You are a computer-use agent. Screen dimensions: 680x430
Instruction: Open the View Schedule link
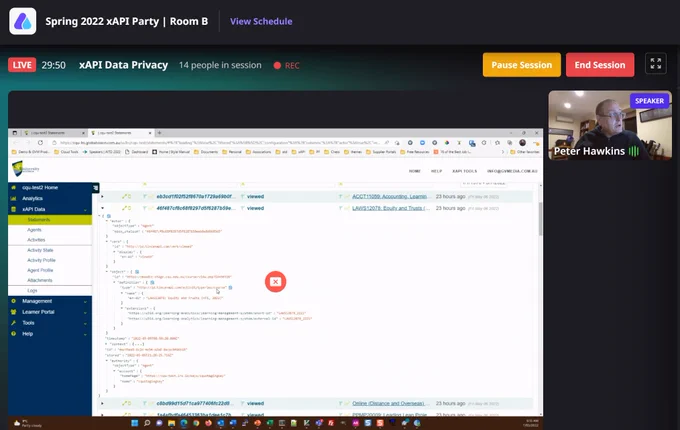pyautogui.click(x=261, y=21)
